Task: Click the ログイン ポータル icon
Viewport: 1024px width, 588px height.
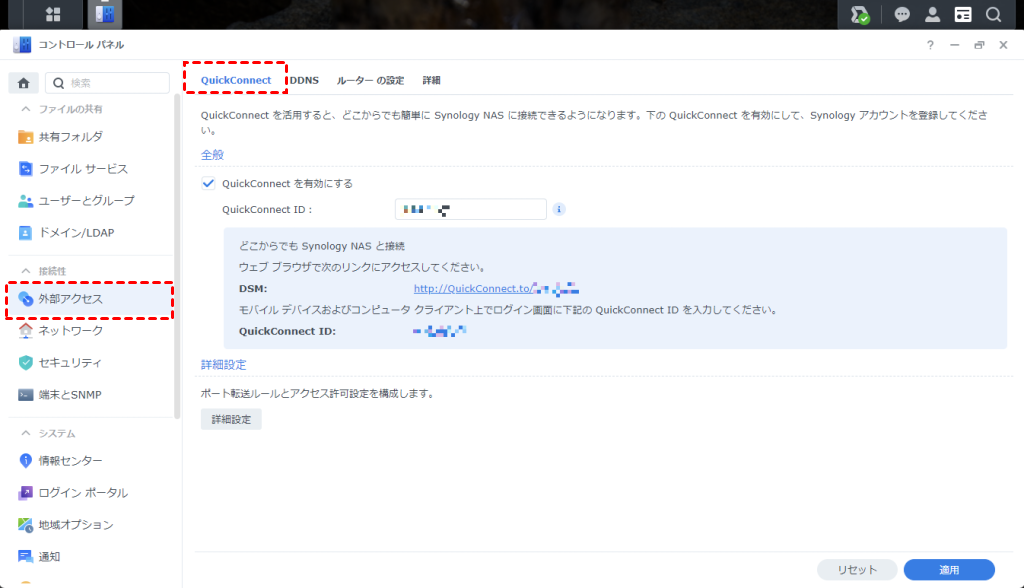Action: point(25,493)
